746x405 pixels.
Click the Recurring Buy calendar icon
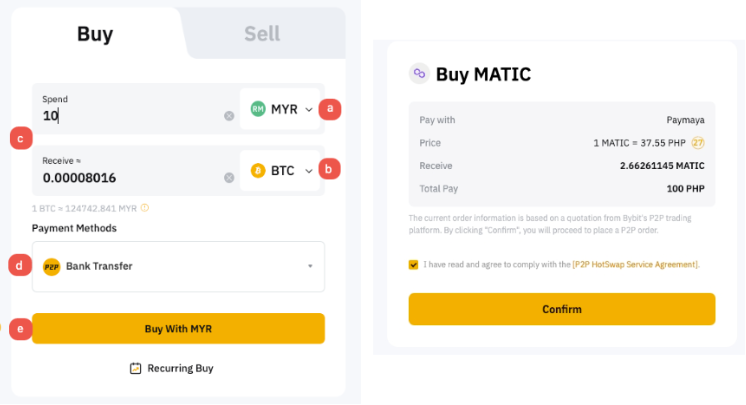click(x=135, y=368)
